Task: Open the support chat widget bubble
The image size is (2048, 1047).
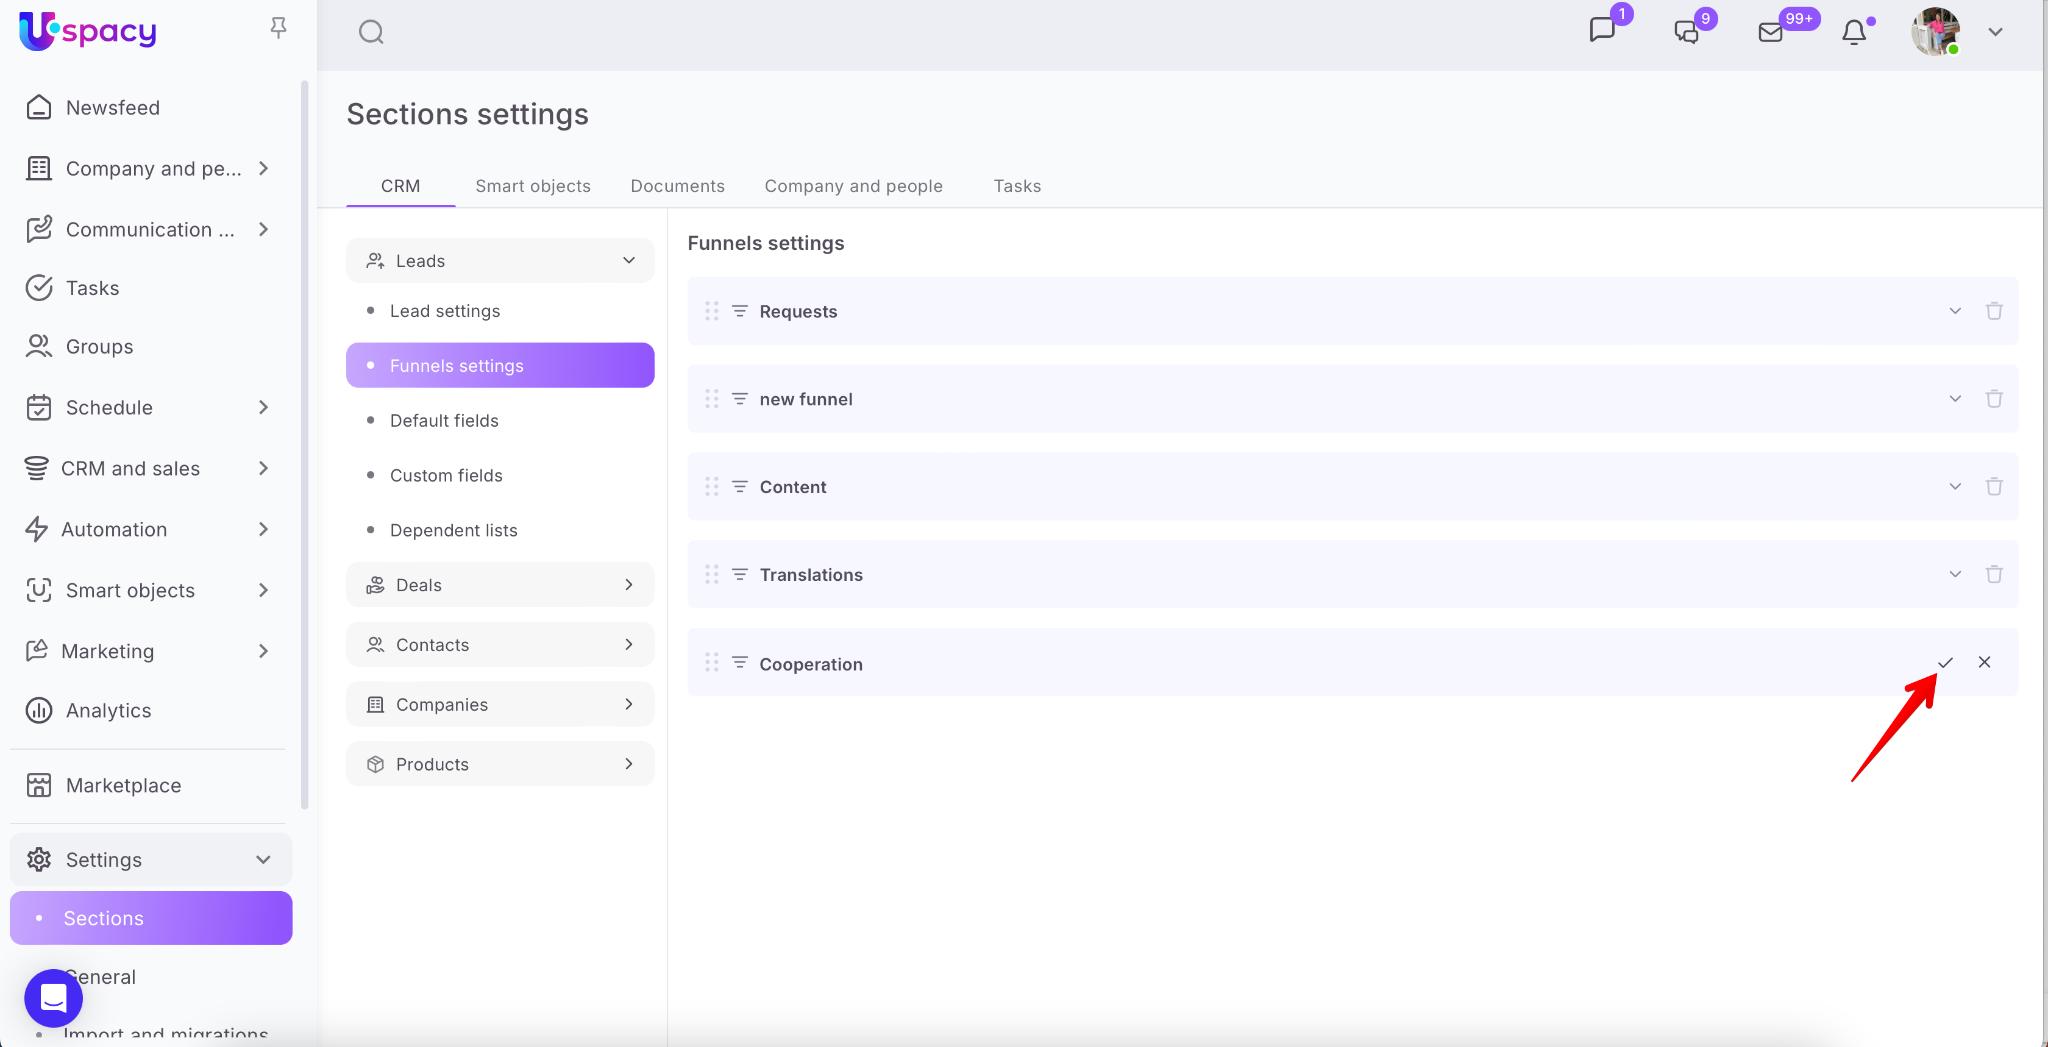Action: coord(53,997)
